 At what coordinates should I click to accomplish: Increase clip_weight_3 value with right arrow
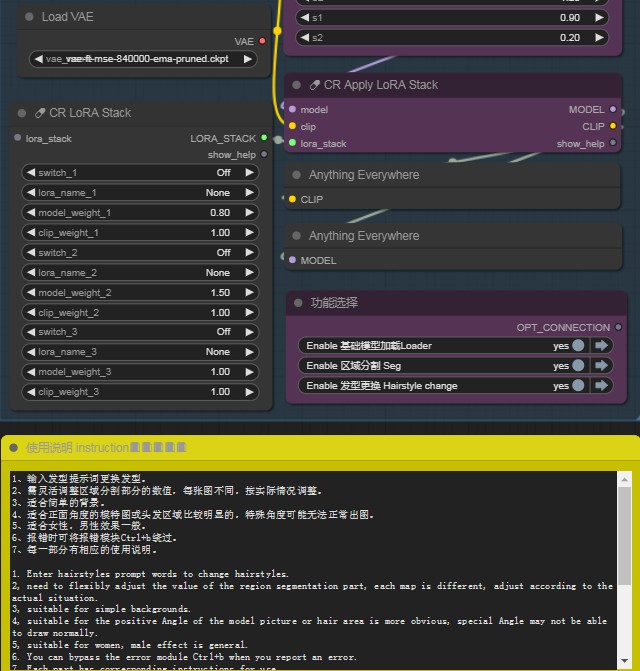coord(249,392)
